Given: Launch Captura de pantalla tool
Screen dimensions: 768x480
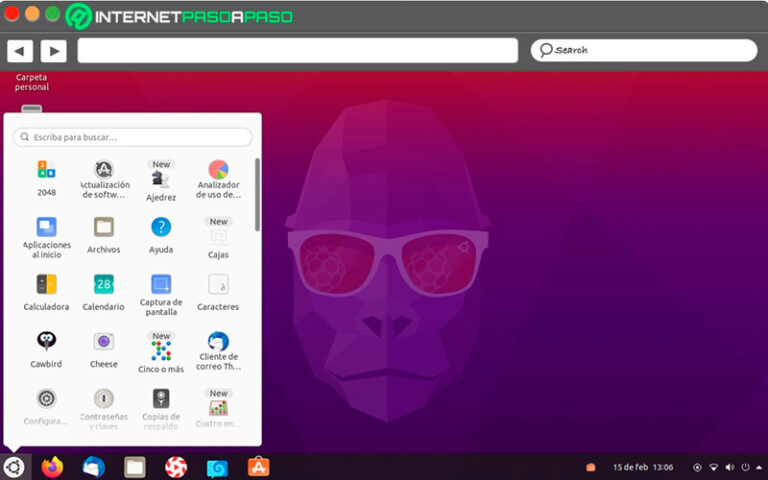Looking at the screenshot, I should pos(161,285).
